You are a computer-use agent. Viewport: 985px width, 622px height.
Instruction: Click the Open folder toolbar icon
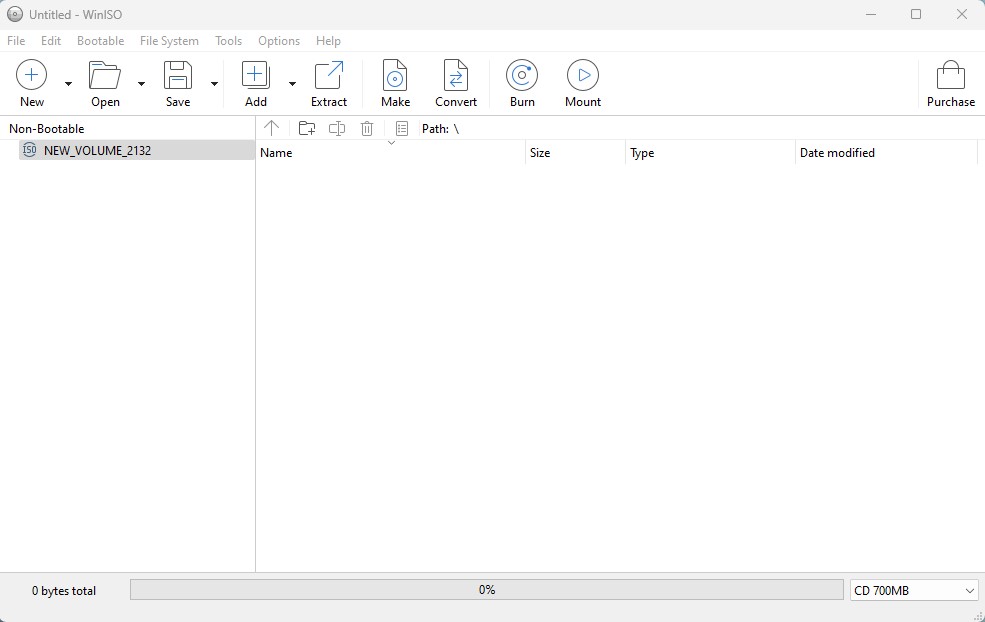[x=105, y=75]
